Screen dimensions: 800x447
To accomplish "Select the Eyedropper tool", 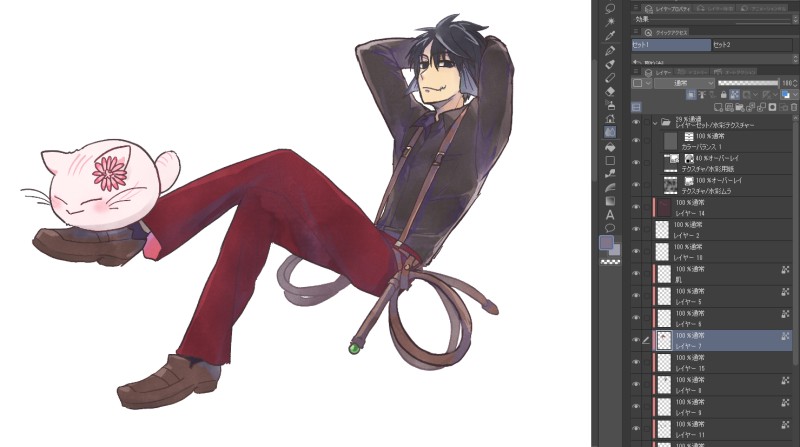I will [x=610, y=36].
